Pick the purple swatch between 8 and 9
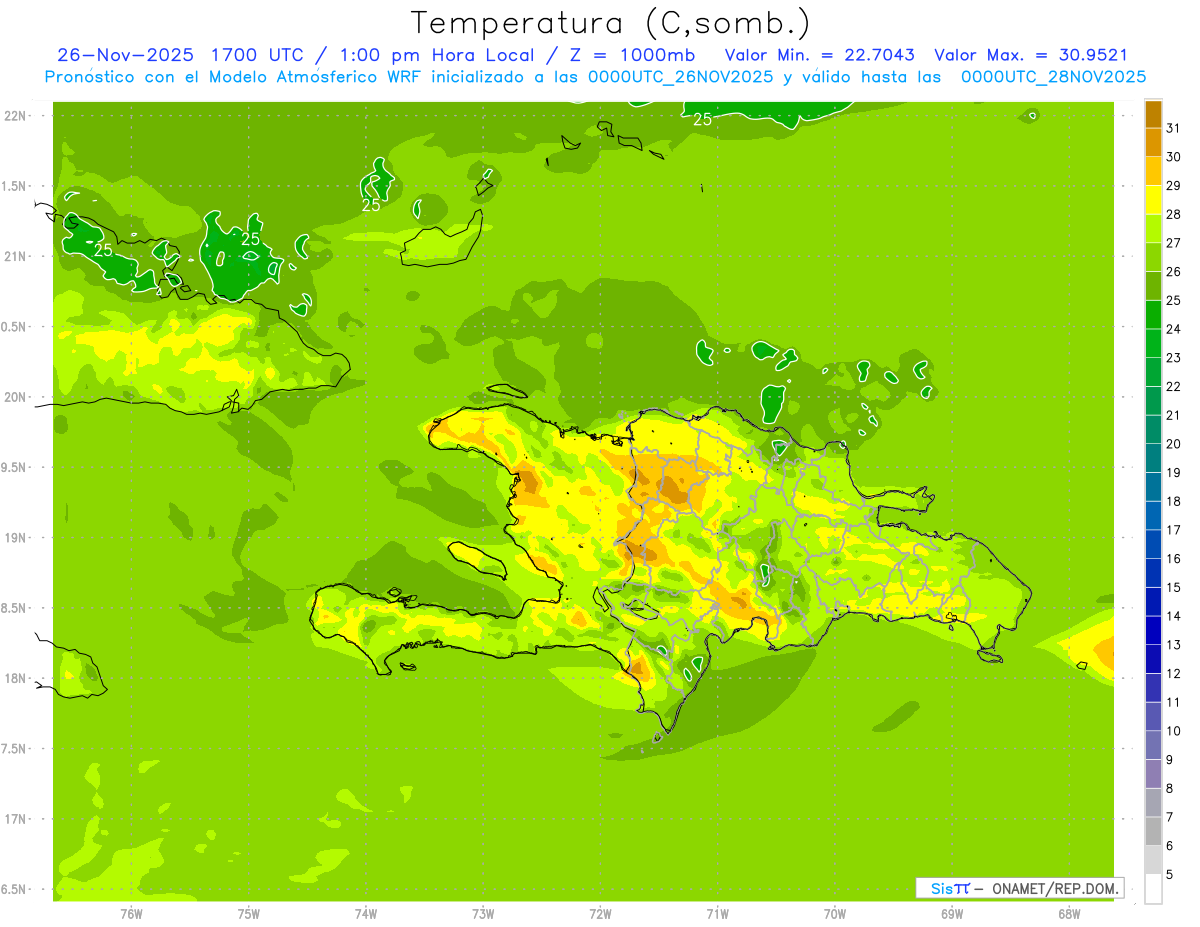This screenshot has width=1200, height=927. (x=1153, y=774)
